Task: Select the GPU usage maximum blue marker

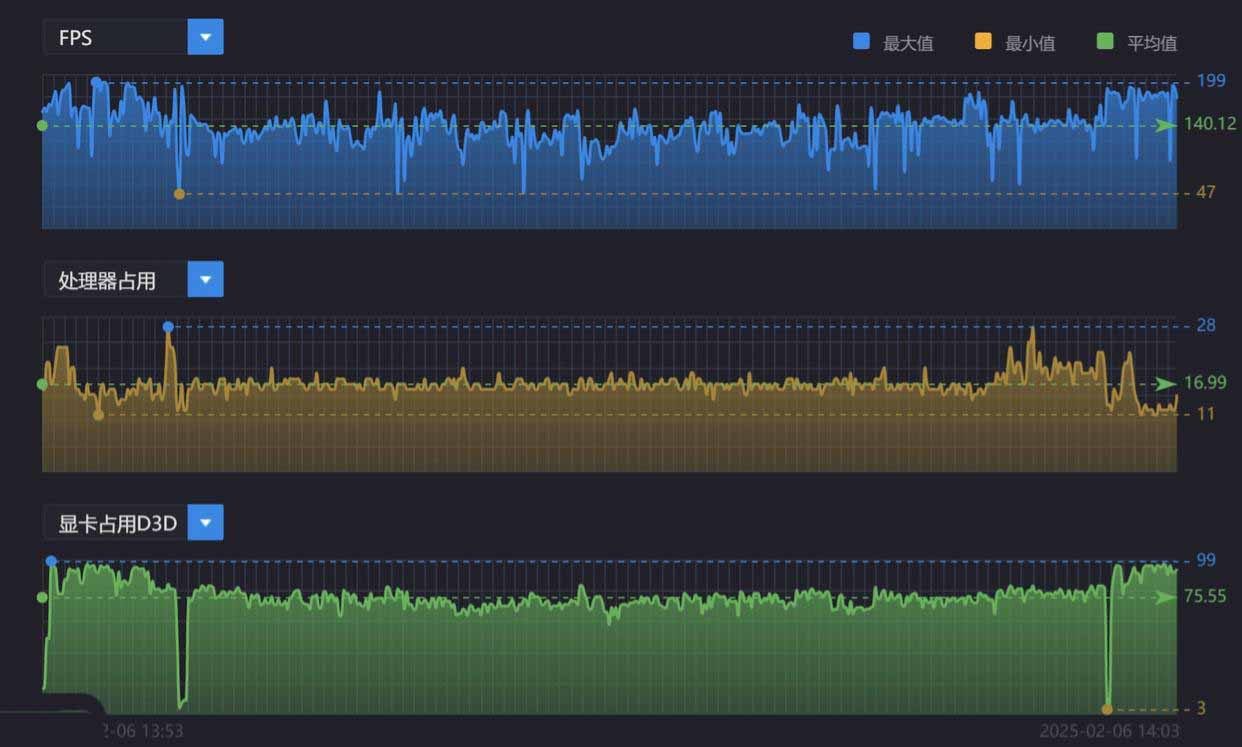Action: tap(51, 561)
